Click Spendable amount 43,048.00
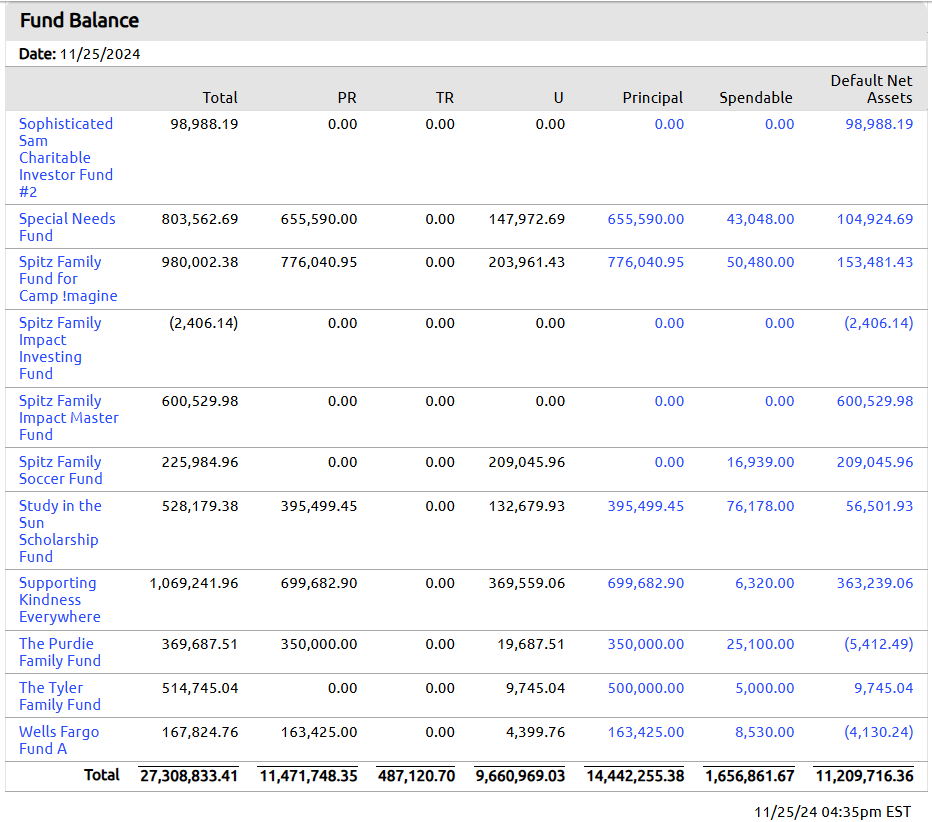Screen dimensions: 932x822 760,219
